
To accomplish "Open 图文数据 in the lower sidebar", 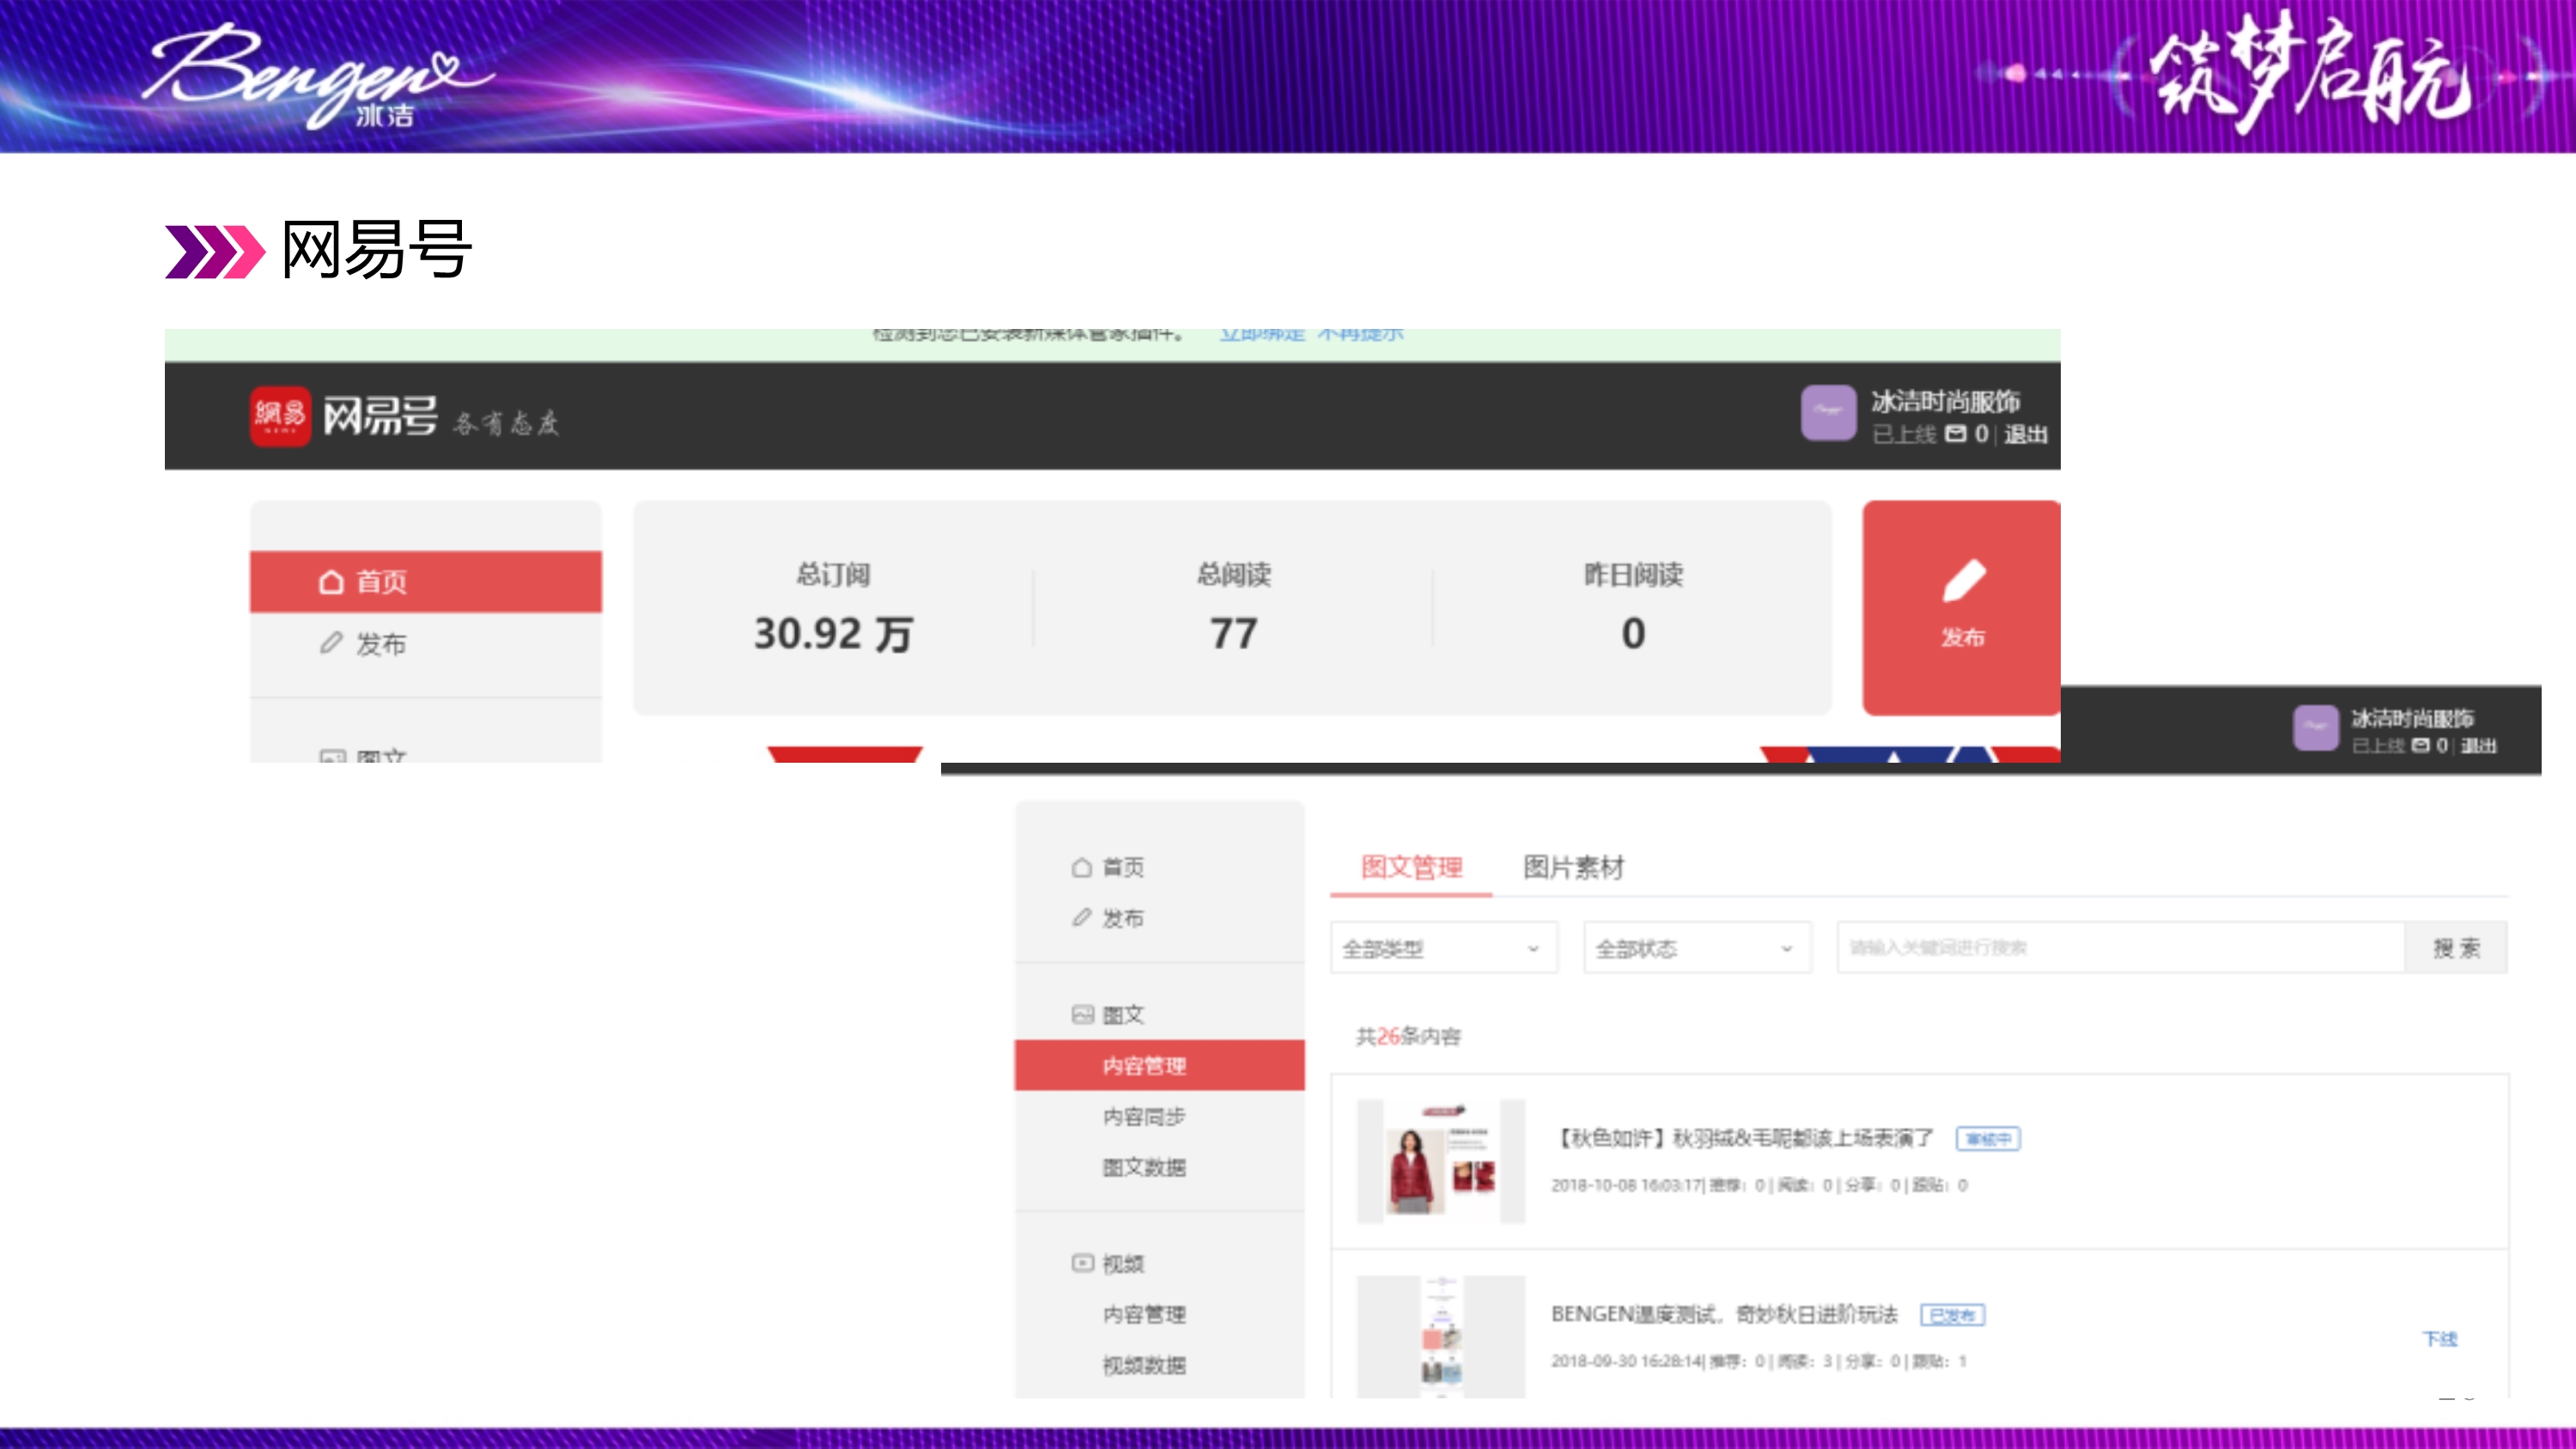I will coord(1144,1167).
